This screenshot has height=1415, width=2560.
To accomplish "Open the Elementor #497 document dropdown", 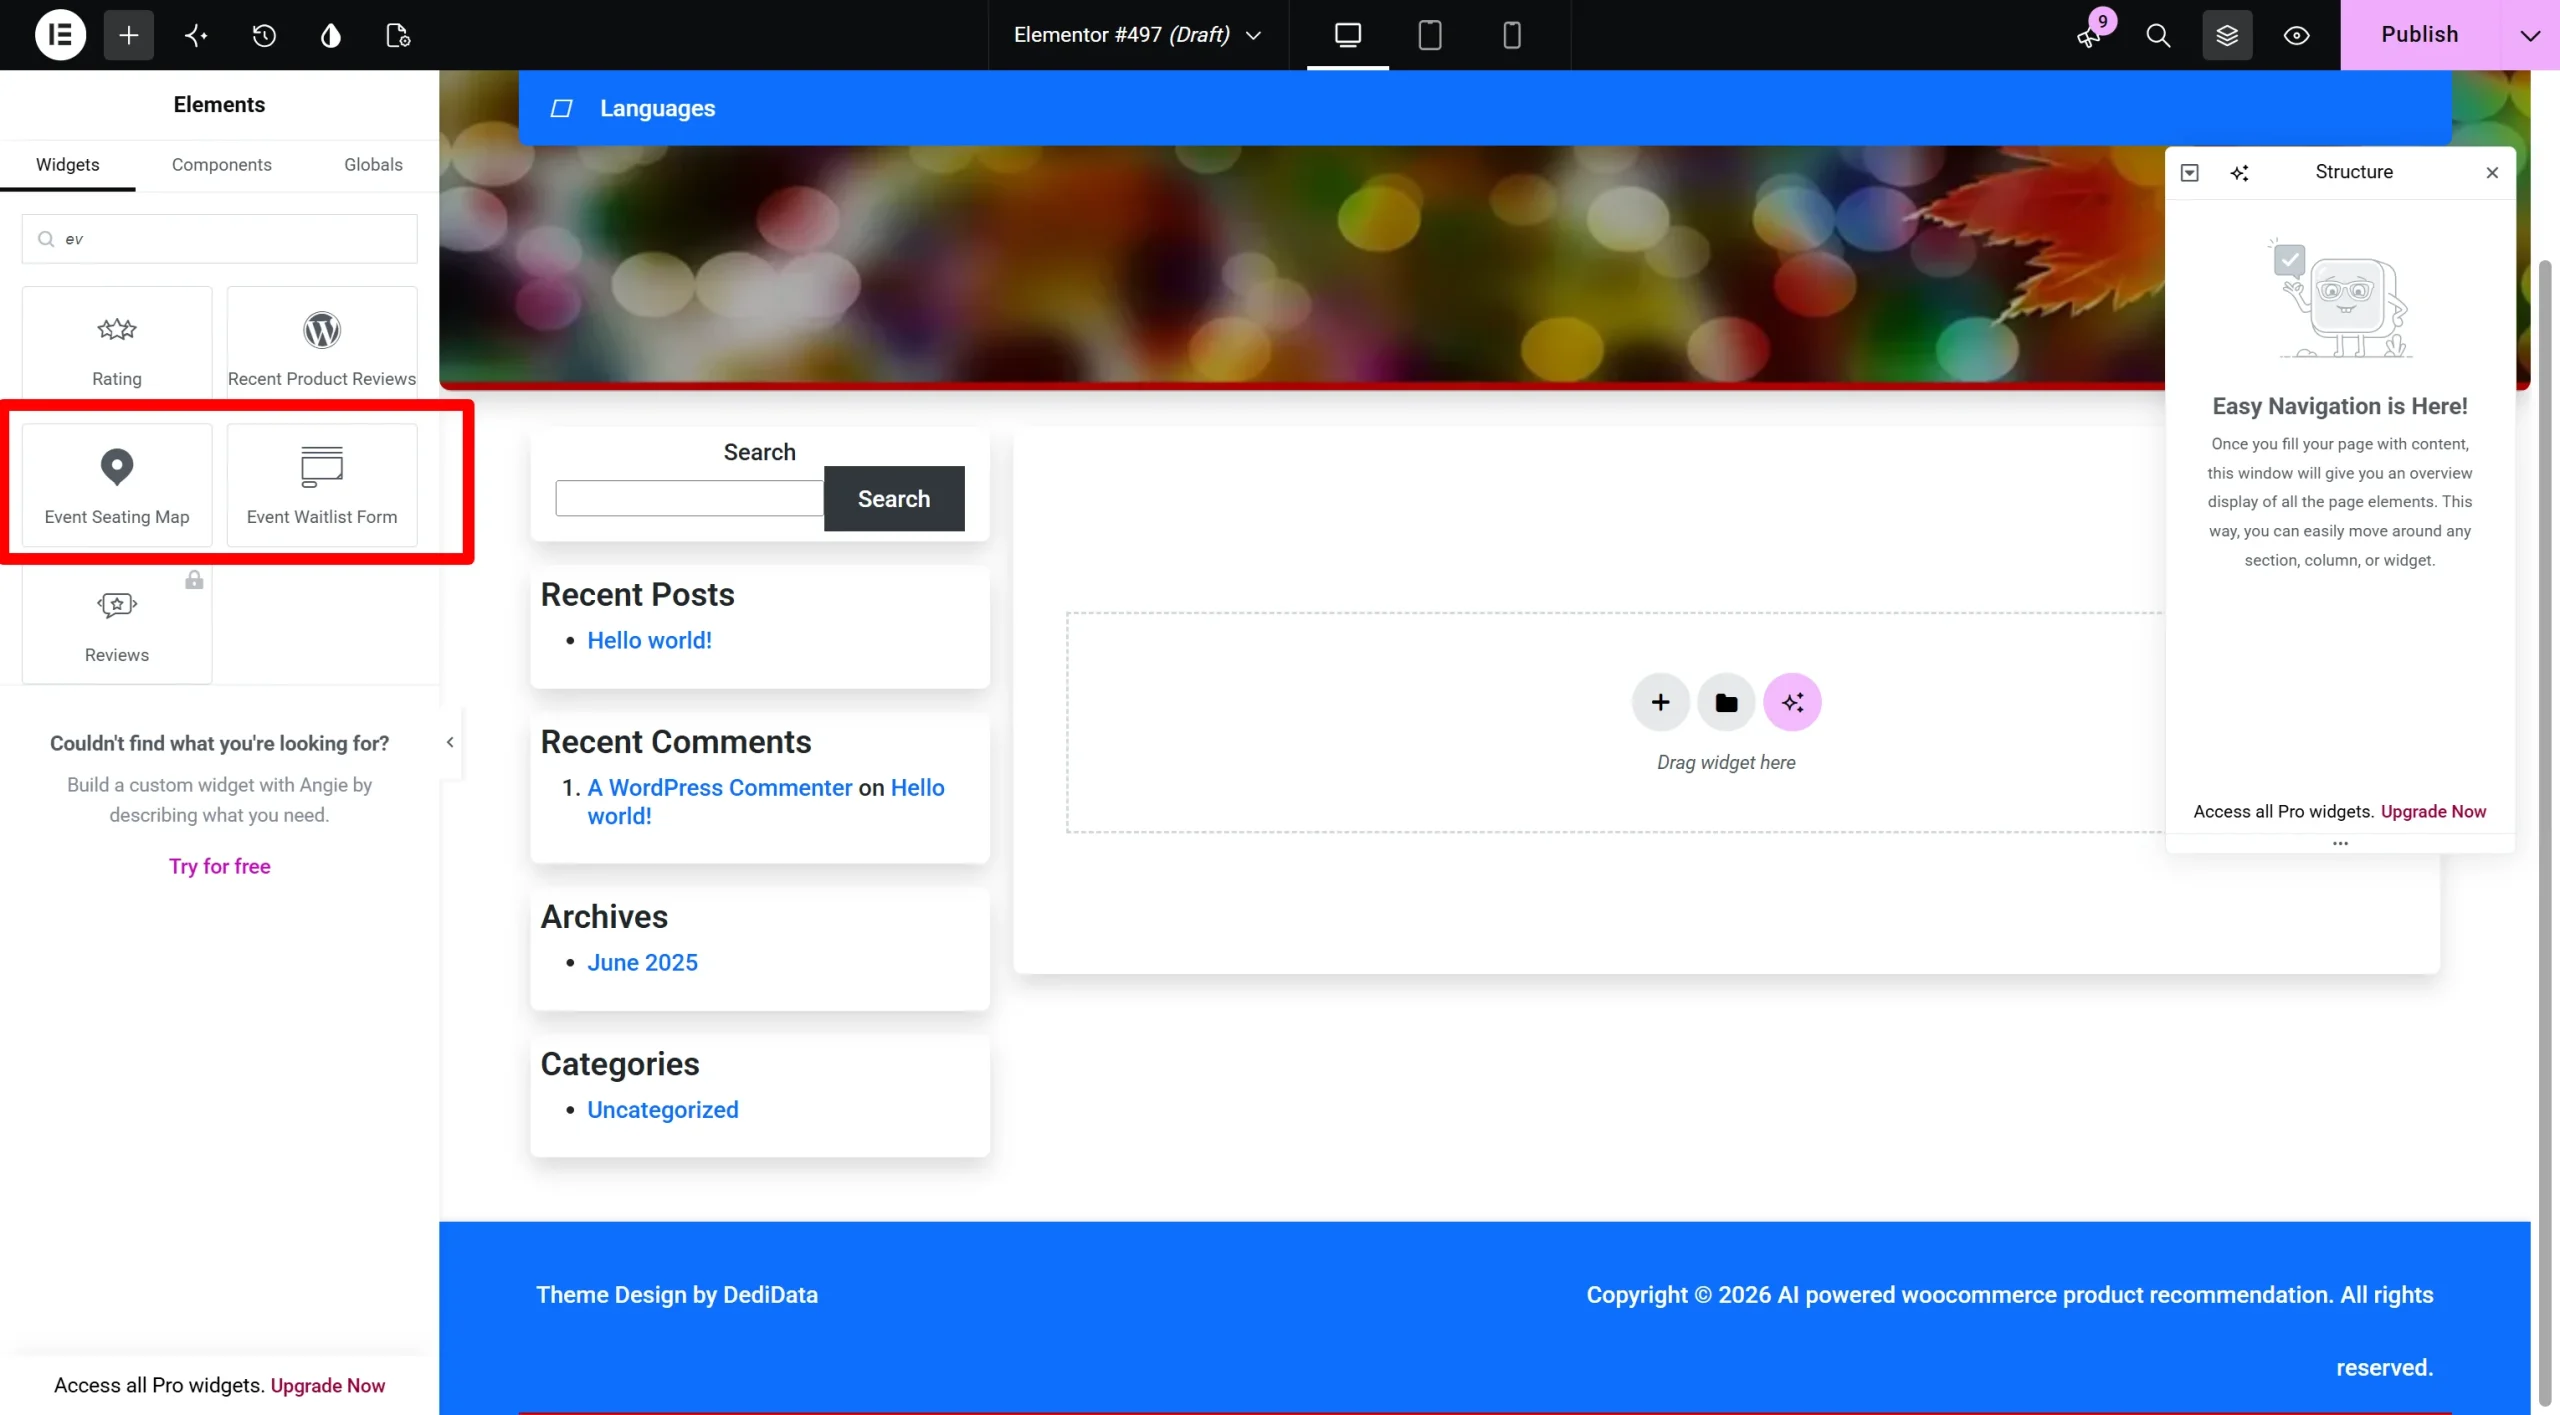I will (1137, 35).
